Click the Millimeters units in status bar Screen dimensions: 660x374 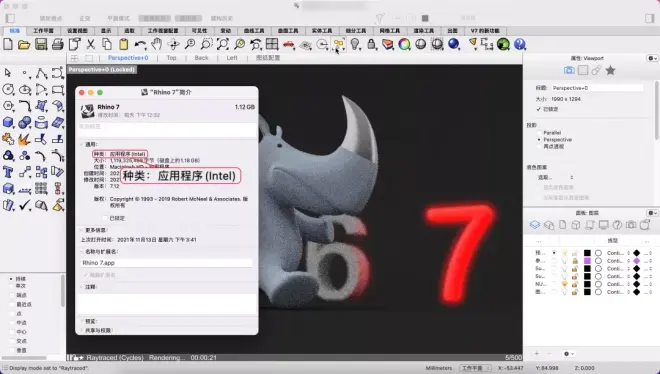point(438,368)
